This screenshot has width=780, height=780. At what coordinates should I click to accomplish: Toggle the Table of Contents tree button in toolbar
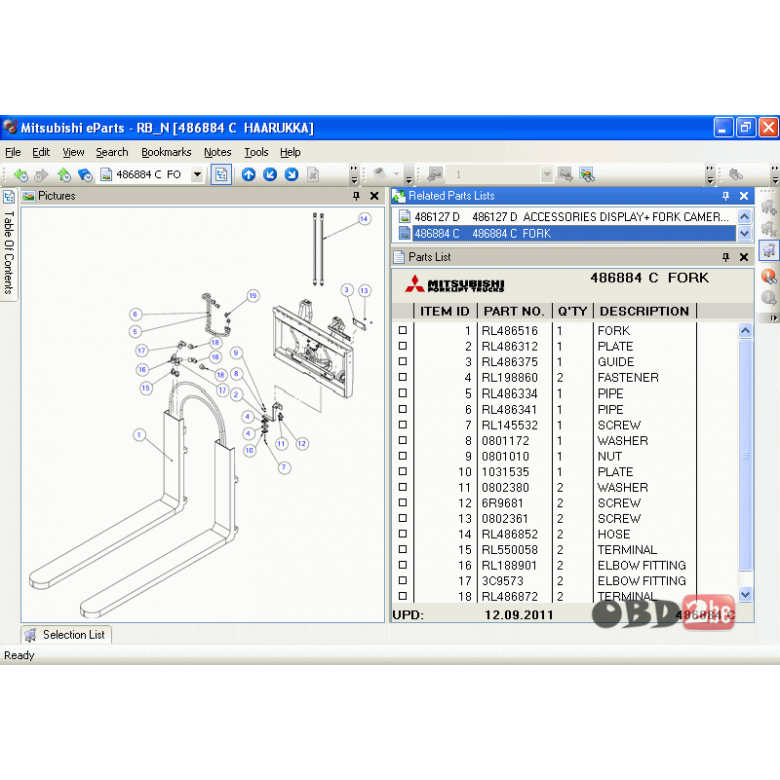pos(221,175)
